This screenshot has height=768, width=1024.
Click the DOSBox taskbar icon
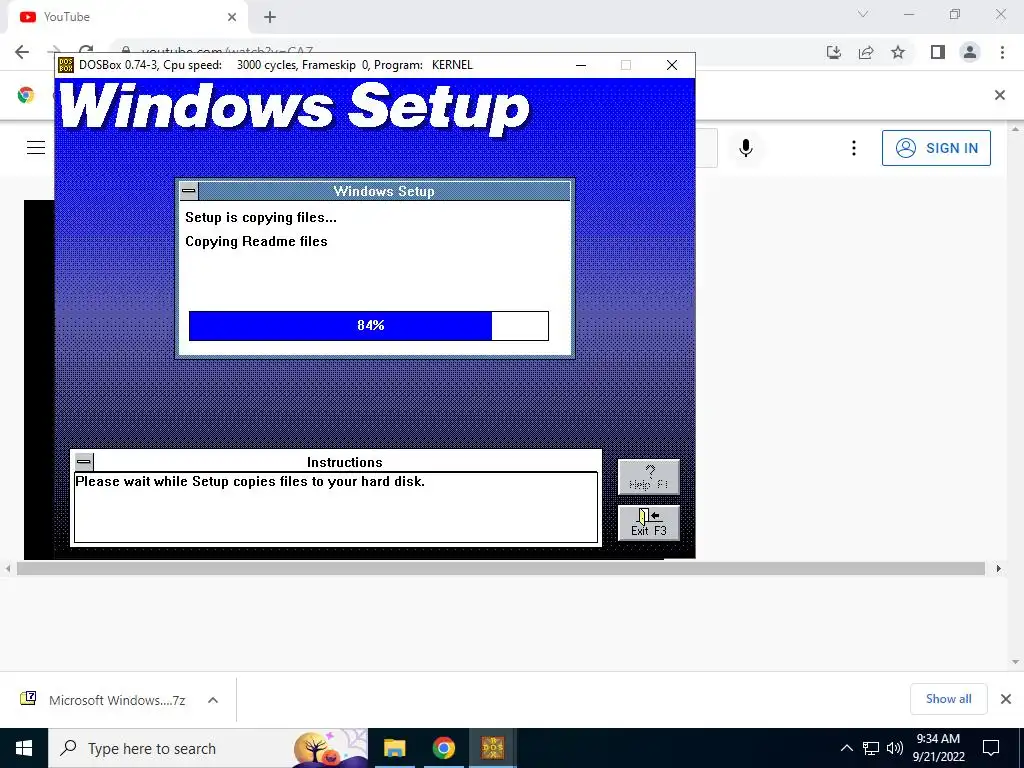(x=492, y=748)
